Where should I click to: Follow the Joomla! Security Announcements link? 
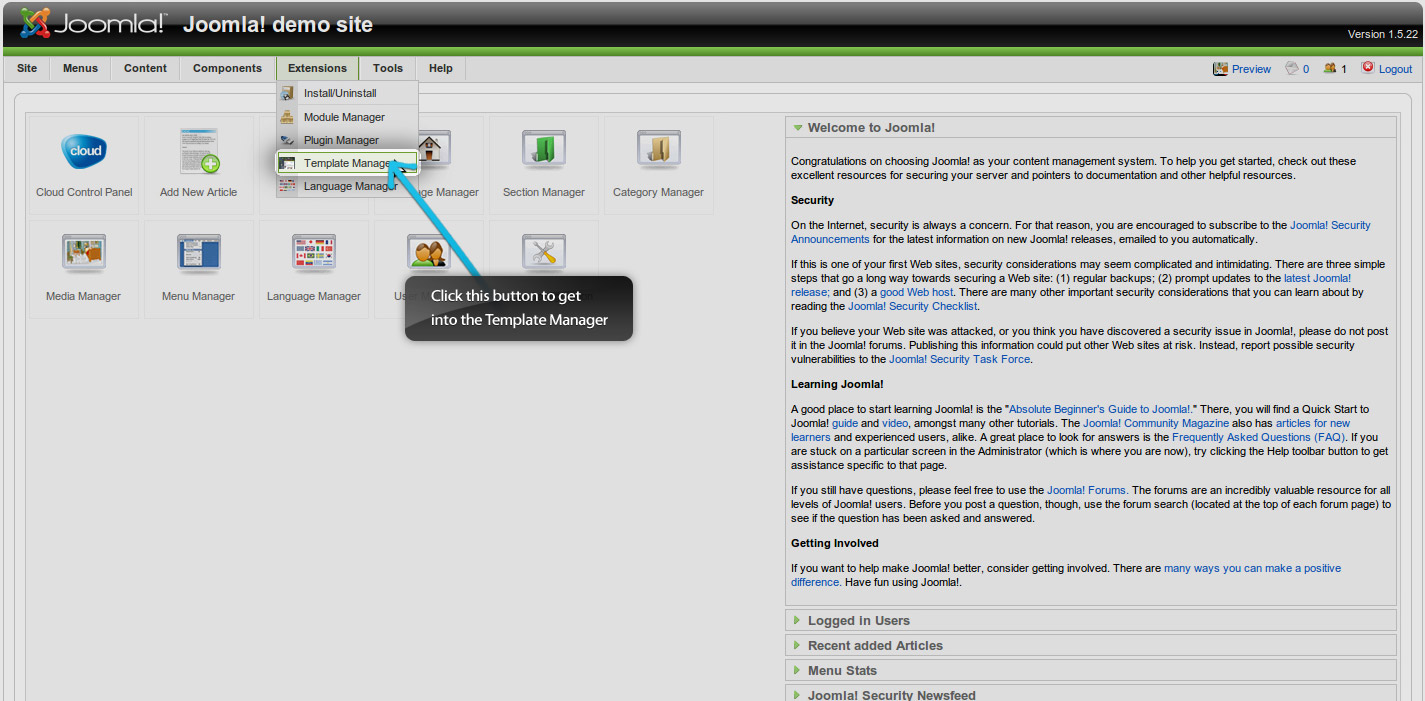tap(1081, 232)
